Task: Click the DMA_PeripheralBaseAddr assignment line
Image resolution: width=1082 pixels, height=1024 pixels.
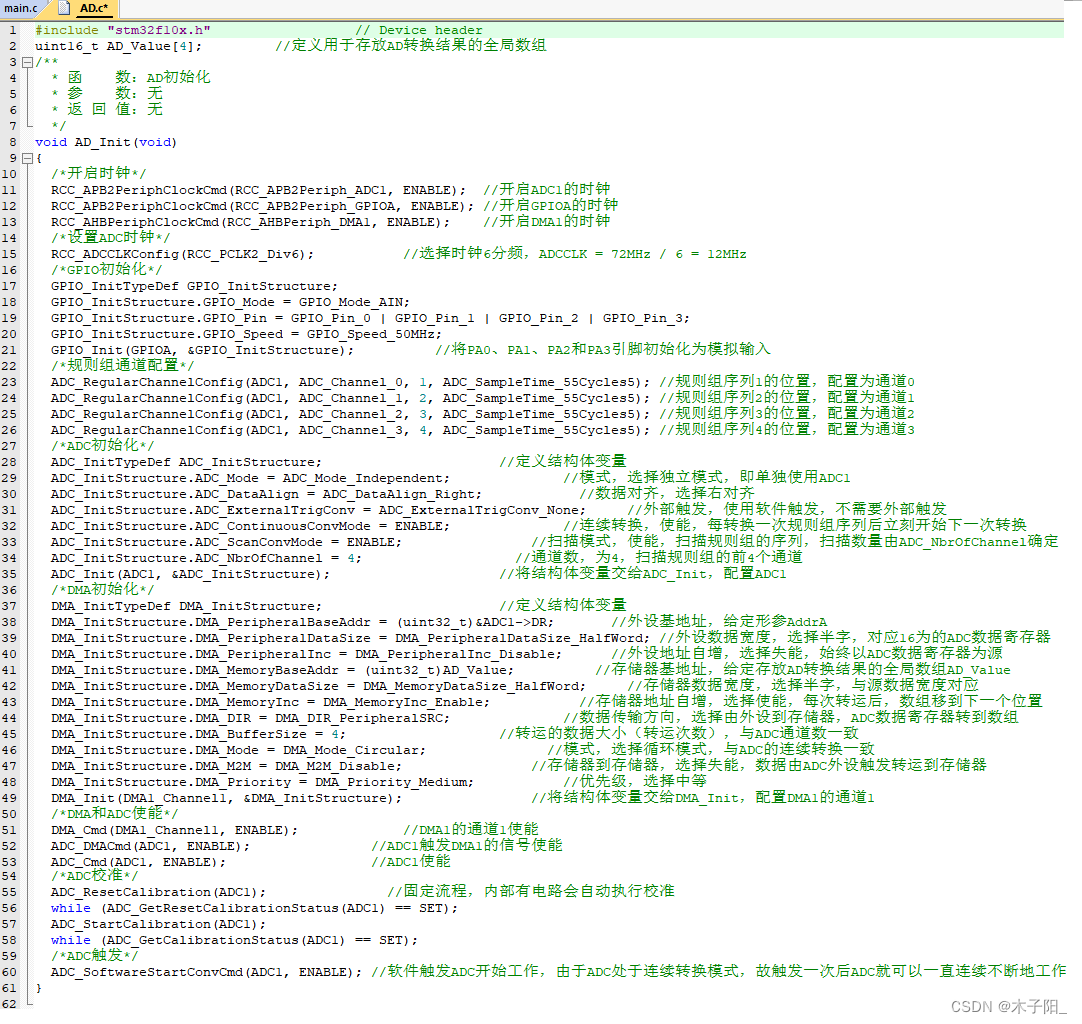Action: coord(302,622)
